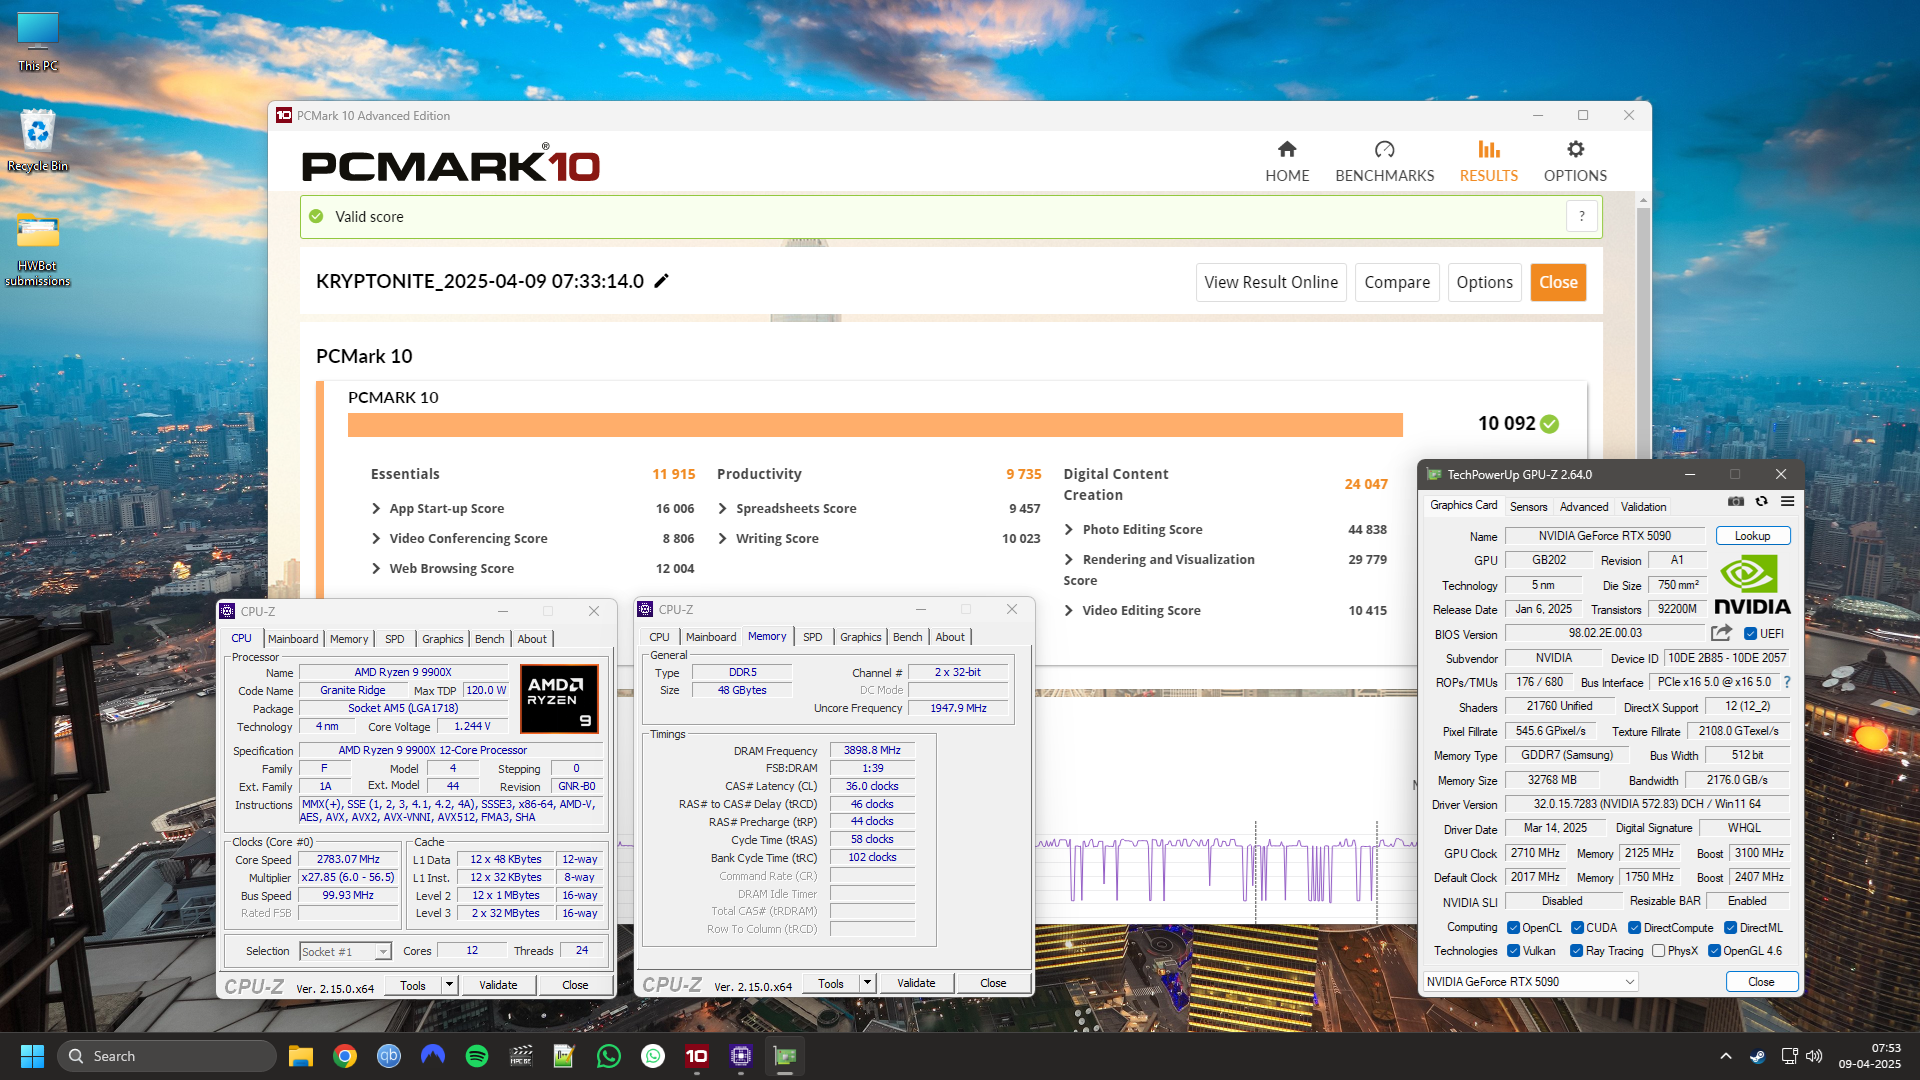
Task: Click the taskbar Search box
Action: tap(166, 1056)
